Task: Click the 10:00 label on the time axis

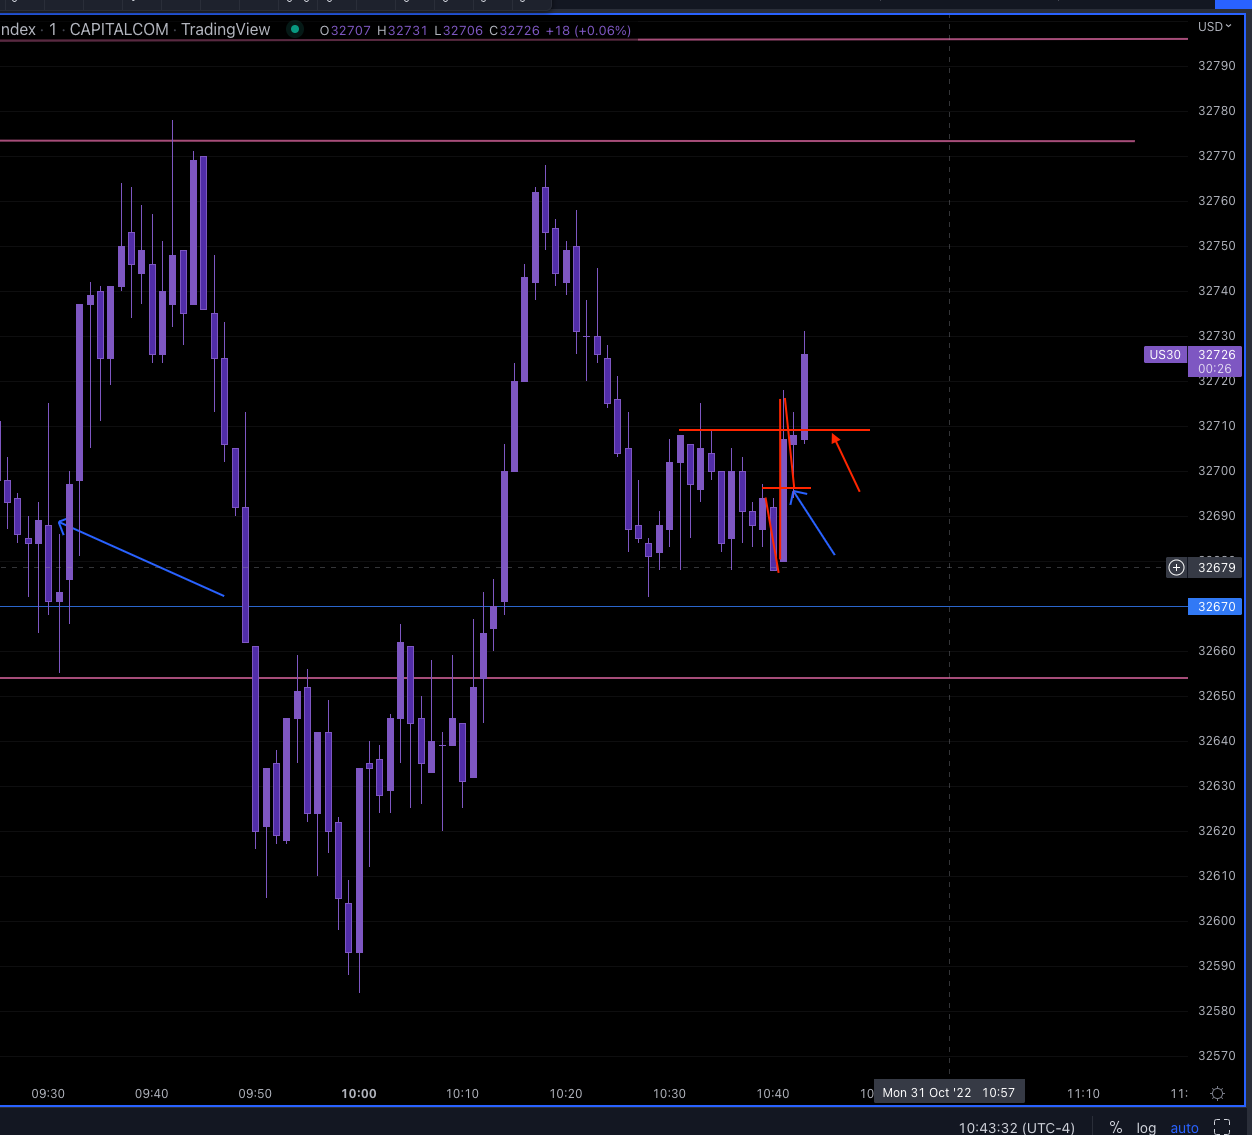Action: click(x=358, y=1093)
